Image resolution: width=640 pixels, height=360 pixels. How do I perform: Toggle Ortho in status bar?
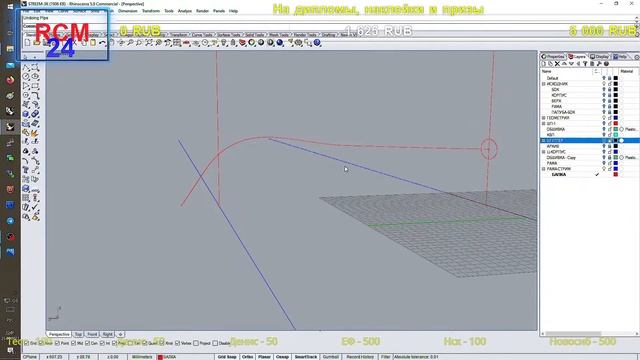click(x=247, y=357)
